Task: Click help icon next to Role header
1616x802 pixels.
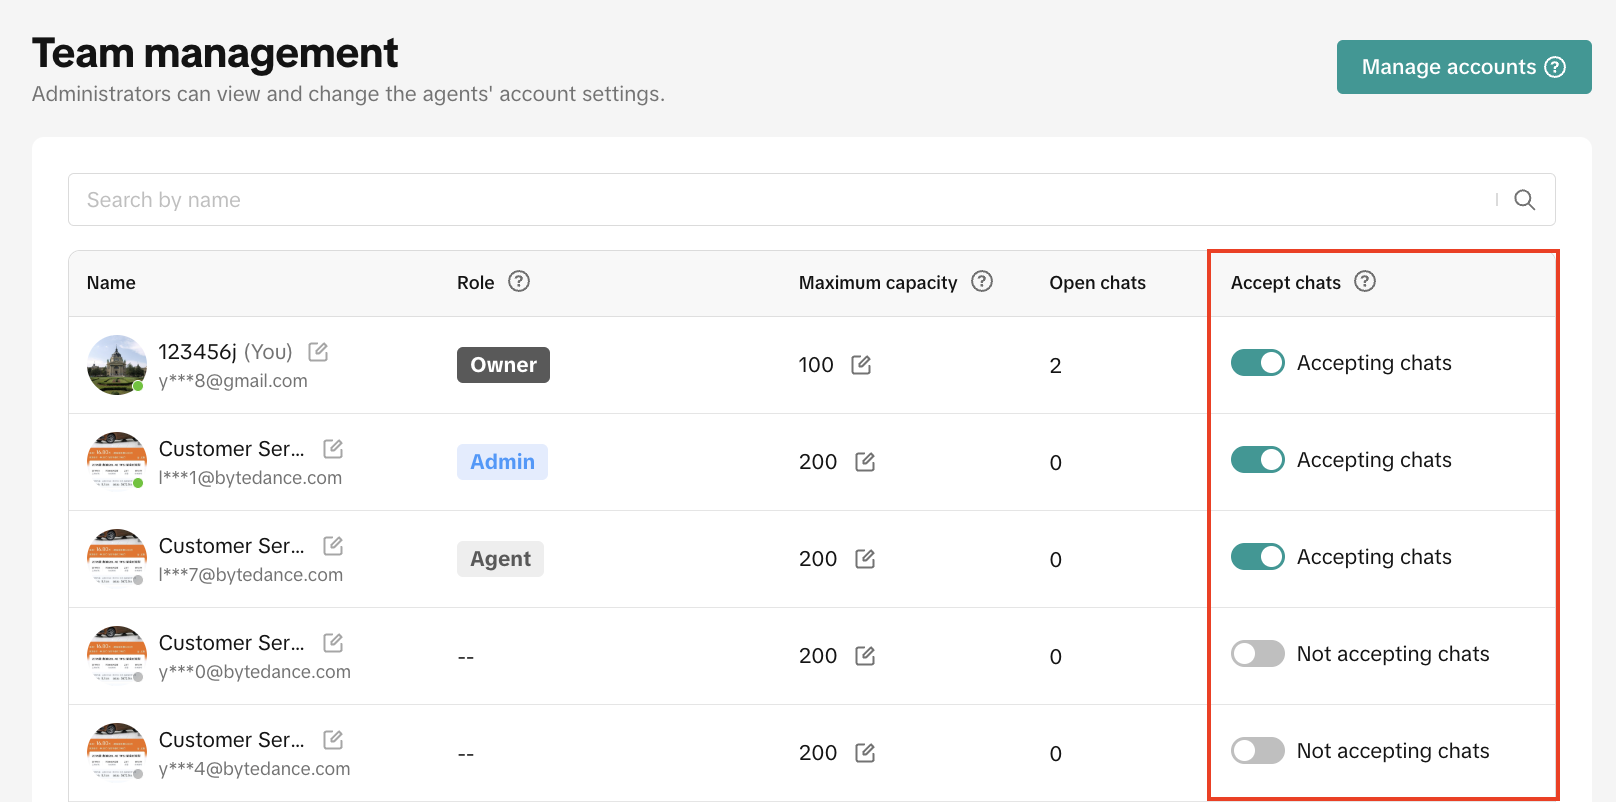Action: [x=518, y=282]
